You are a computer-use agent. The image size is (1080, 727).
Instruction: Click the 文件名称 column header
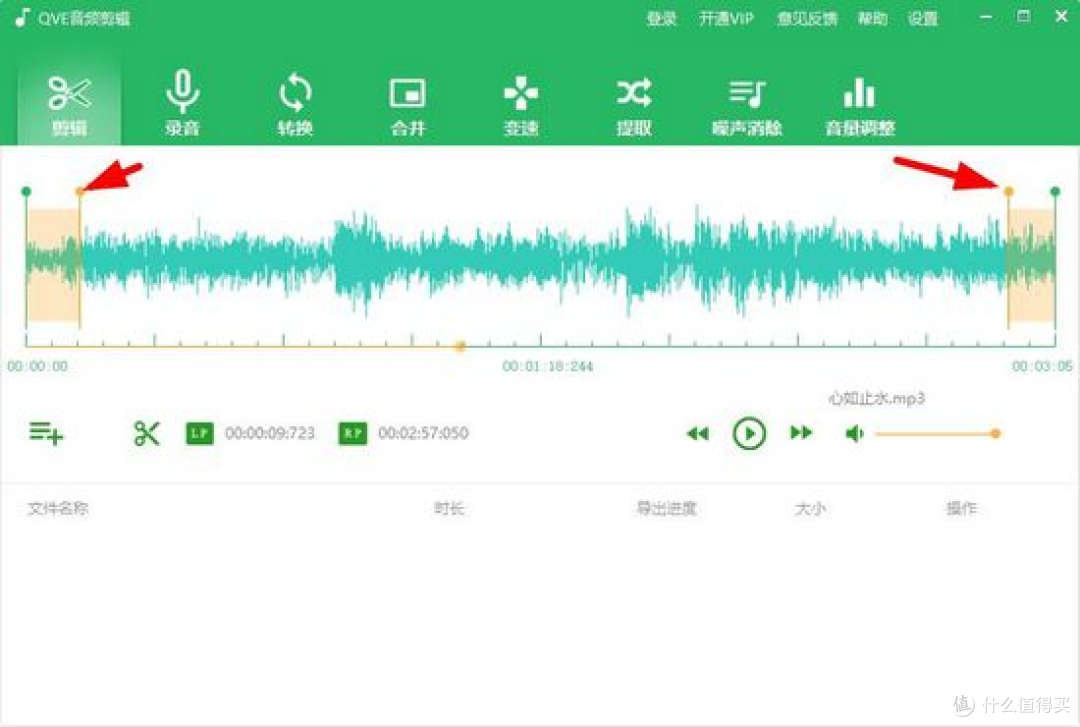(58, 509)
